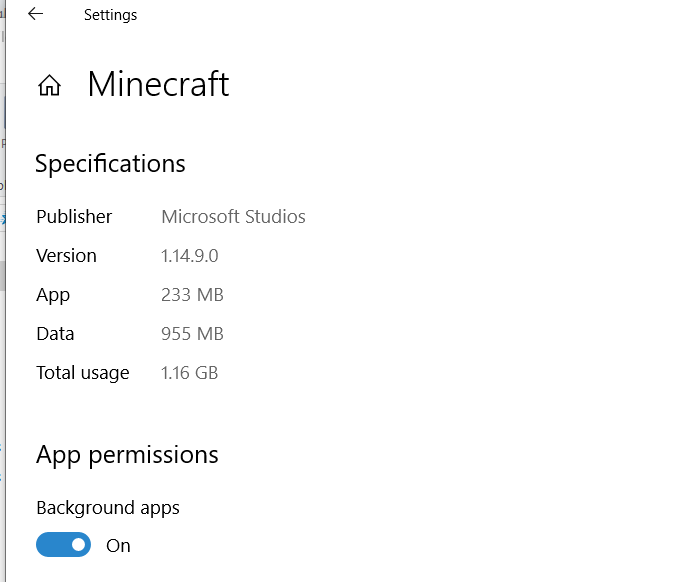Select the 233 MB app size value
689x582 pixels.
point(192,295)
